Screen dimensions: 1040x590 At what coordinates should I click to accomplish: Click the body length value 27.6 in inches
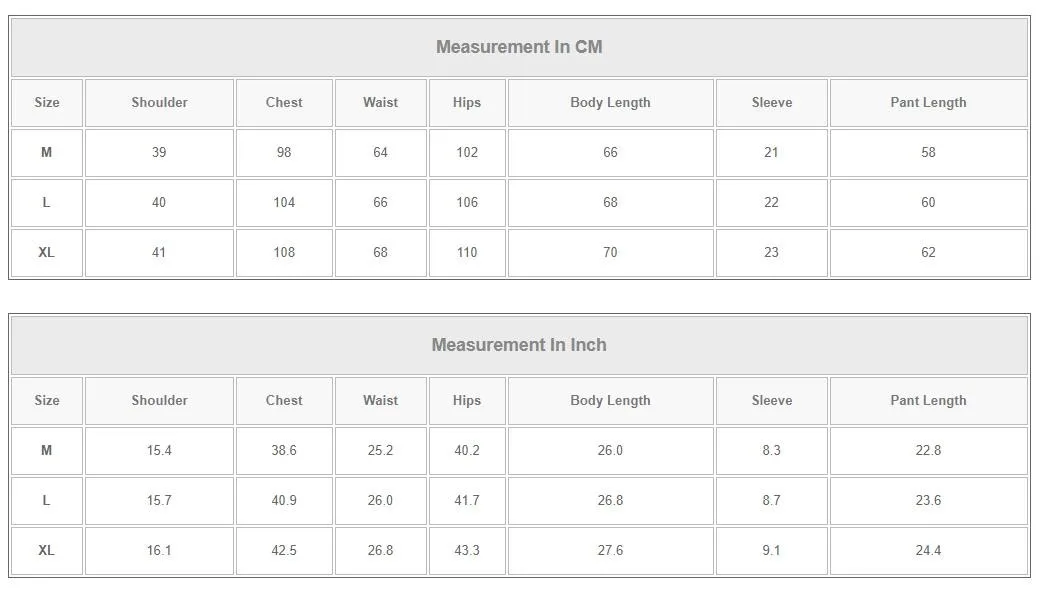tap(610, 550)
